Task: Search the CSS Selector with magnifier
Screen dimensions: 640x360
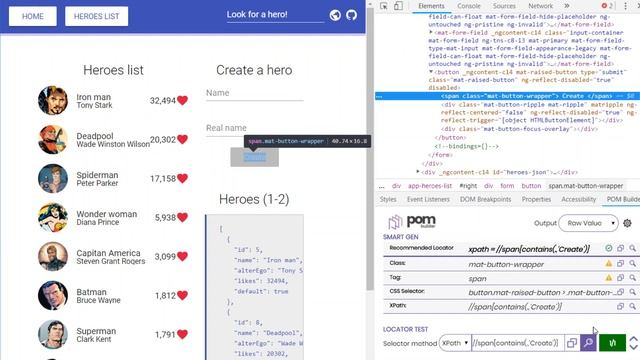Action: point(632,292)
